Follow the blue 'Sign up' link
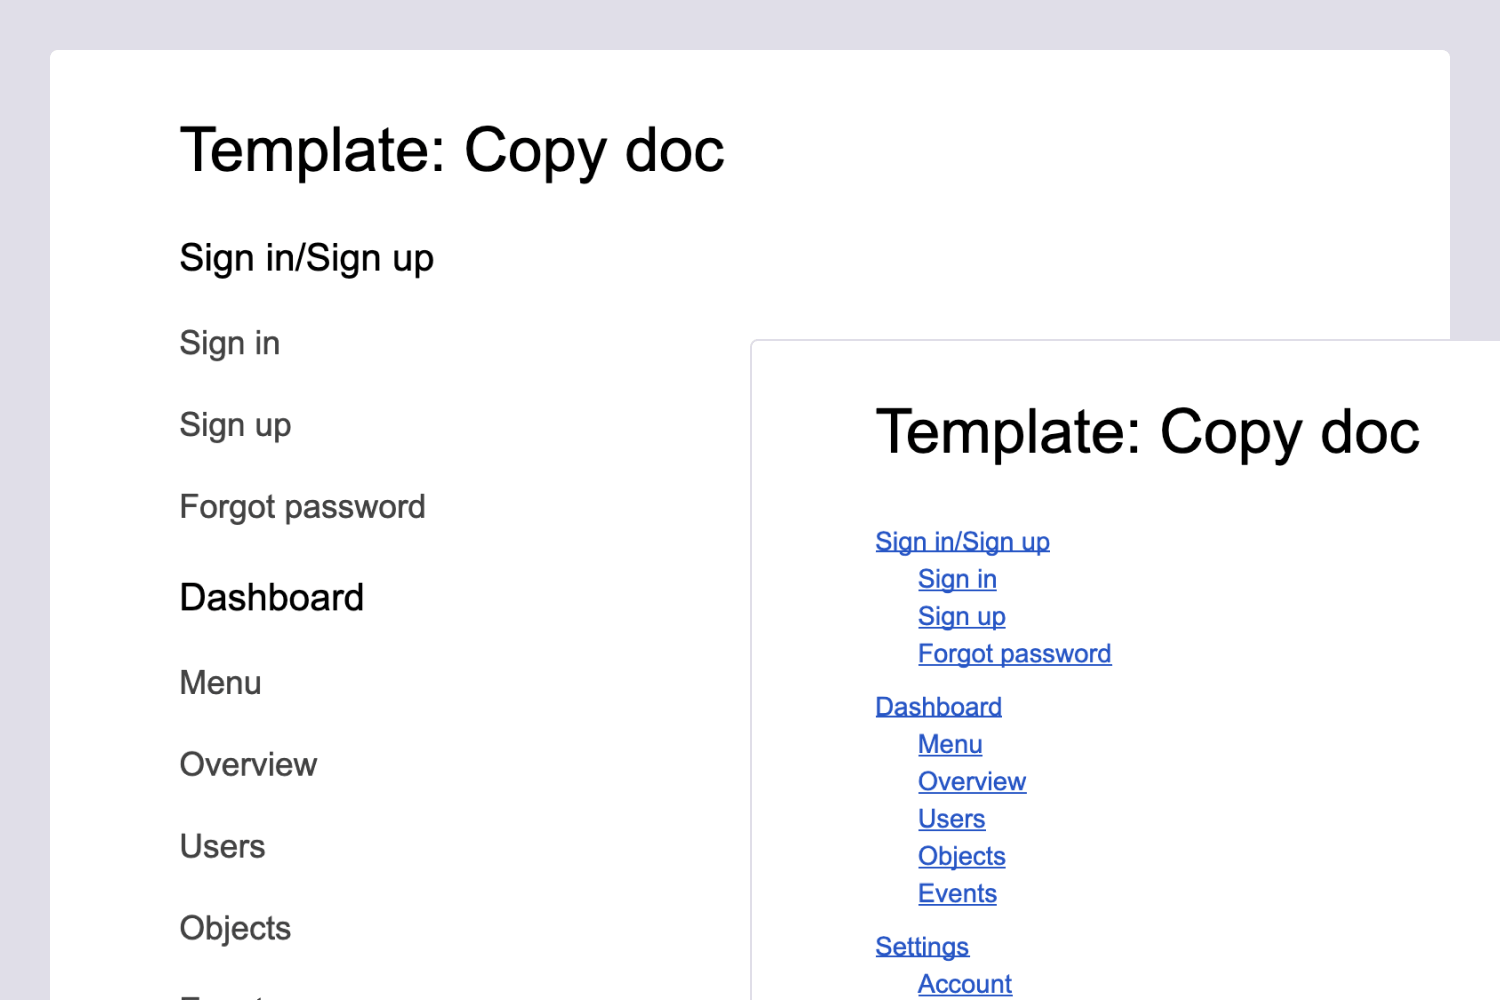1500x1000 pixels. pos(961,616)
